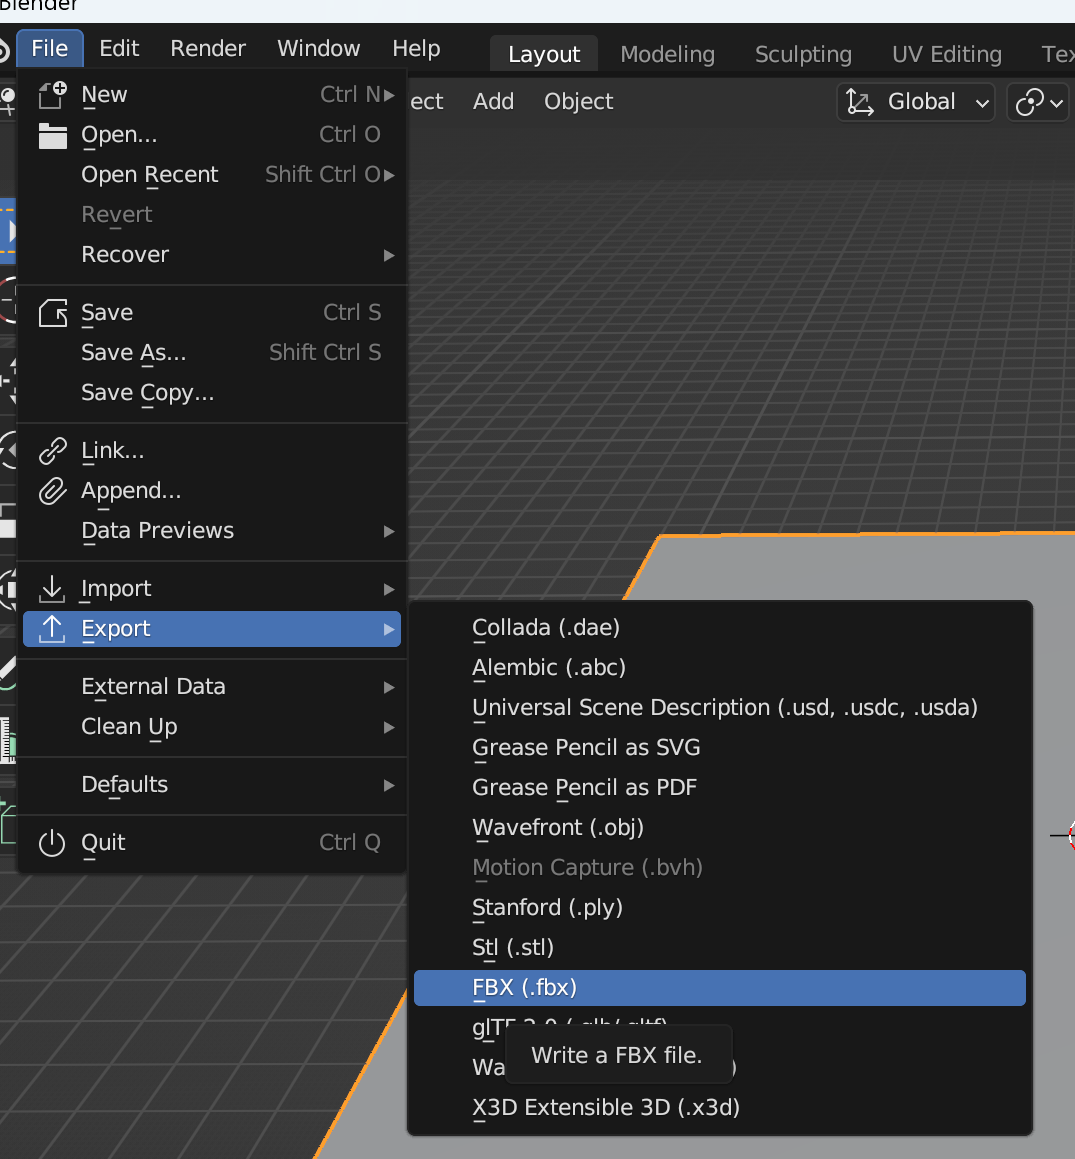Expand the Data Previews submenu
The width and height of the screenshot is (1075, 1159).
(212, 531)
